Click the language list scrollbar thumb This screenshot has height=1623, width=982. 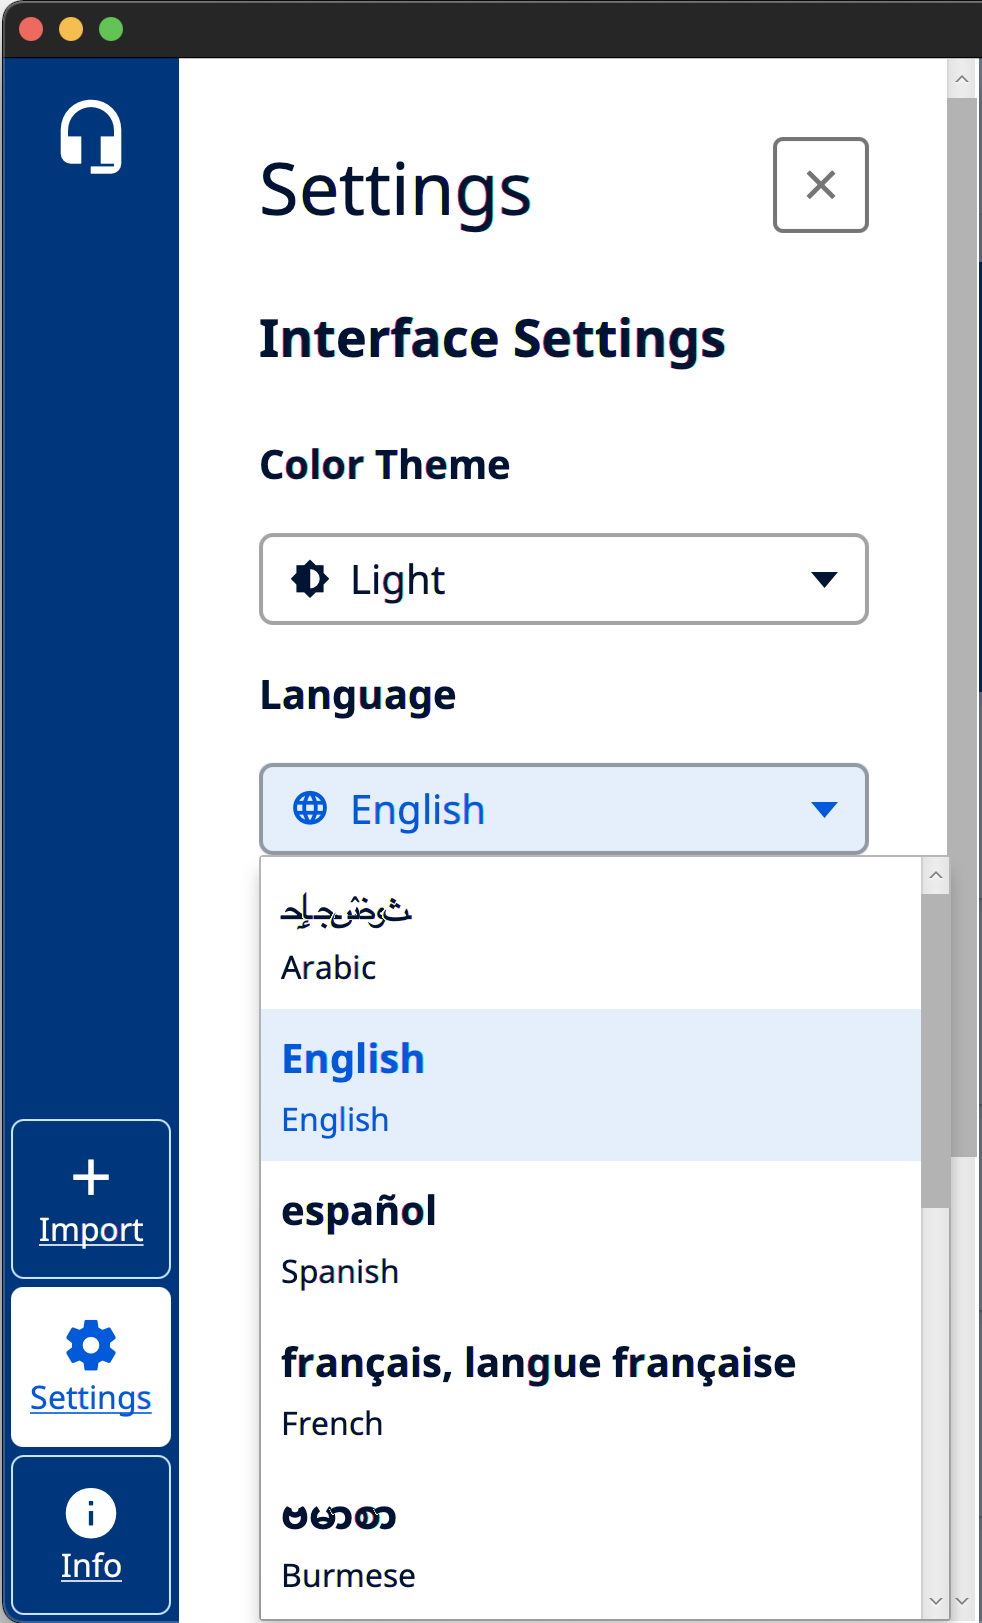[x=935, y=1050]
